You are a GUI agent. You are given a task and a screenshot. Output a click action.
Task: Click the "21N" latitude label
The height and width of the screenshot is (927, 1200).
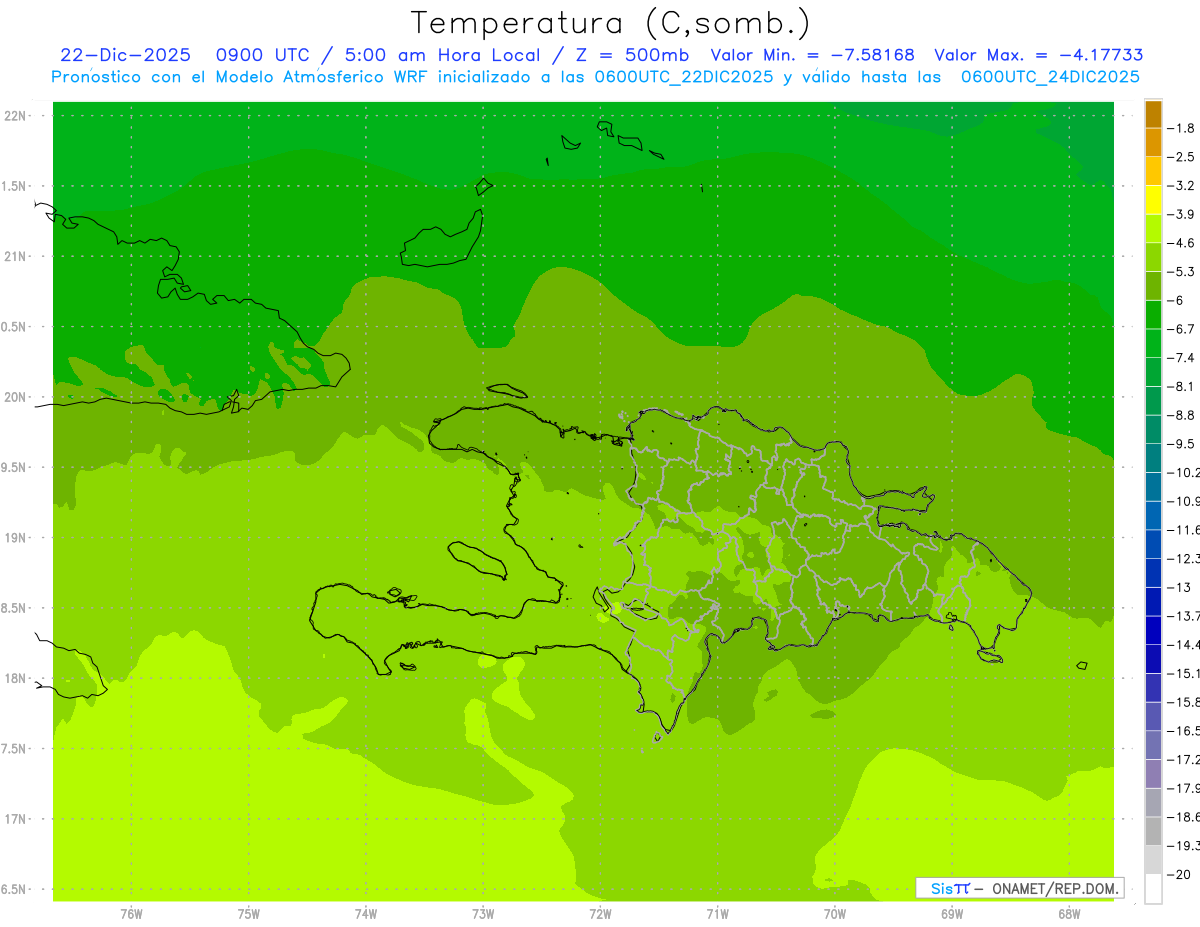coord(16,256)
